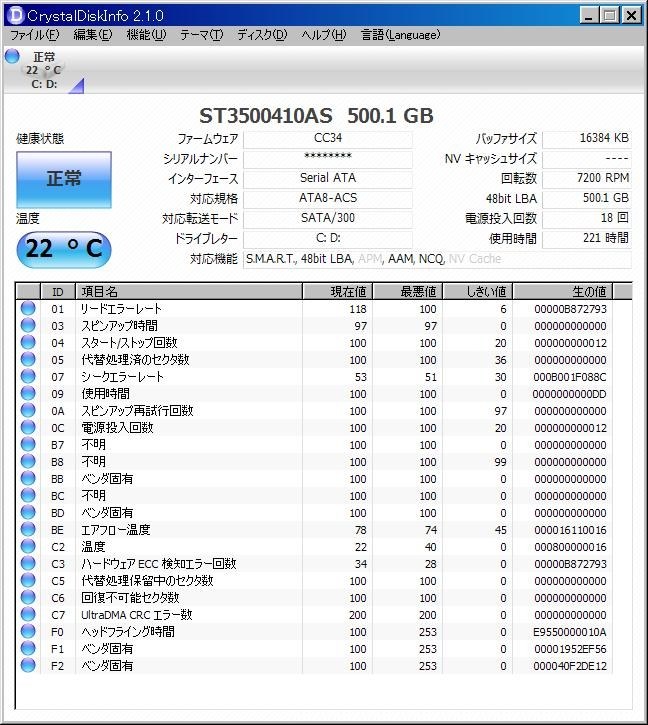The width and height of the screenshot is (648, 725).
Task: Click status orb for 05 代替処理済のセクタ数
Action: pos(28,359)
